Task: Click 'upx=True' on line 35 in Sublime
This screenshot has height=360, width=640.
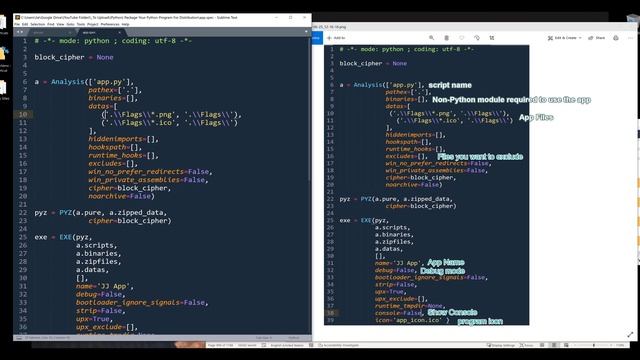Action: [x=93, y=319]
